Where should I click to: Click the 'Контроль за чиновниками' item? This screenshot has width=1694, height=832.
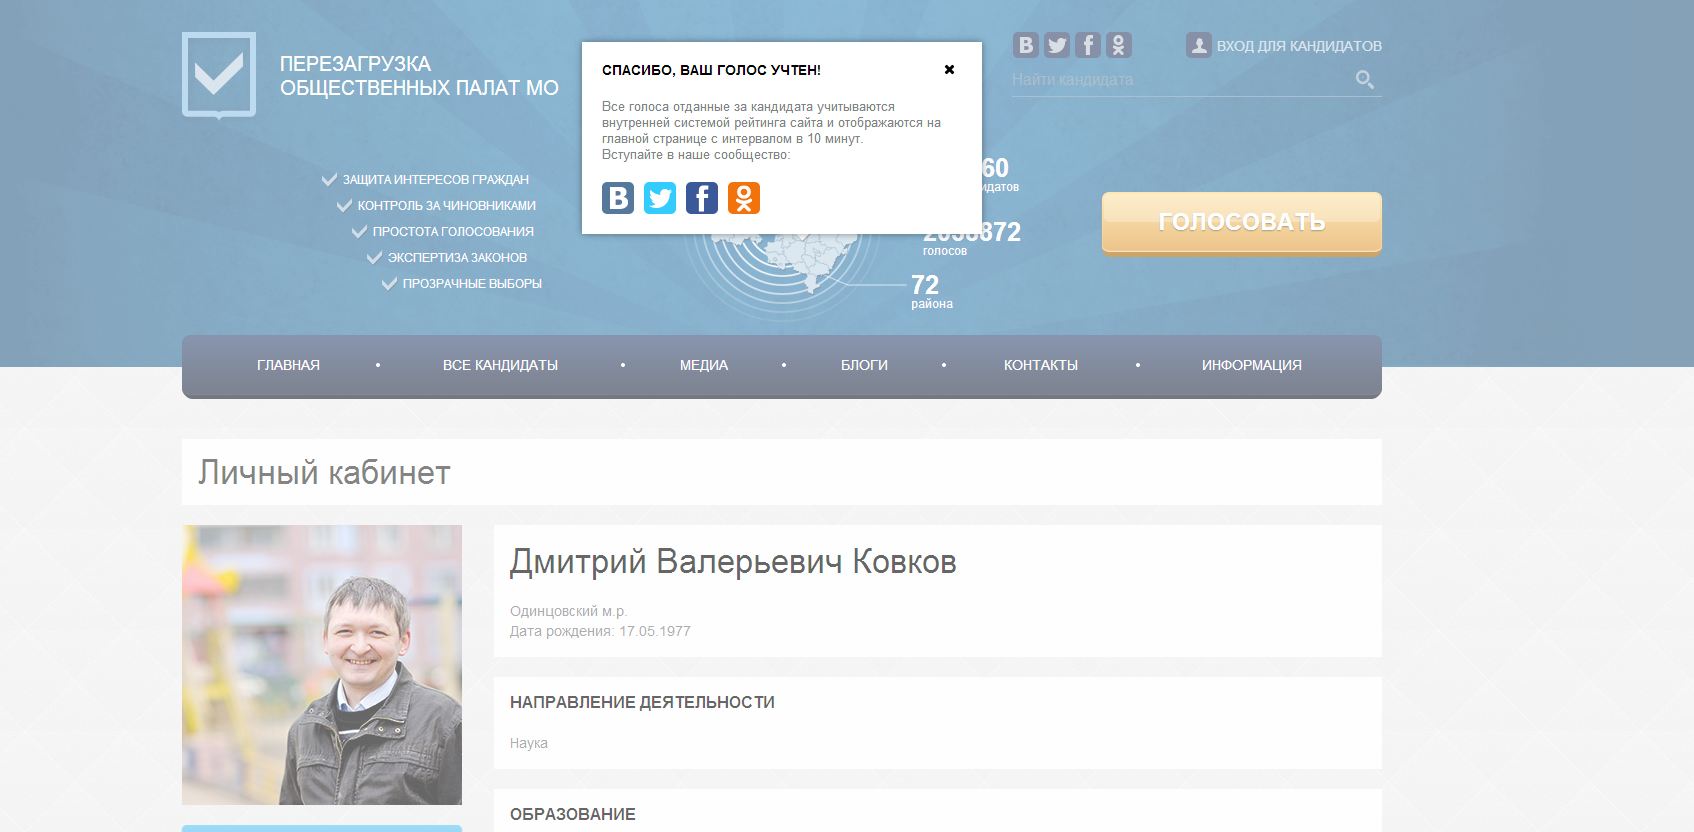[x=447, y=206]
